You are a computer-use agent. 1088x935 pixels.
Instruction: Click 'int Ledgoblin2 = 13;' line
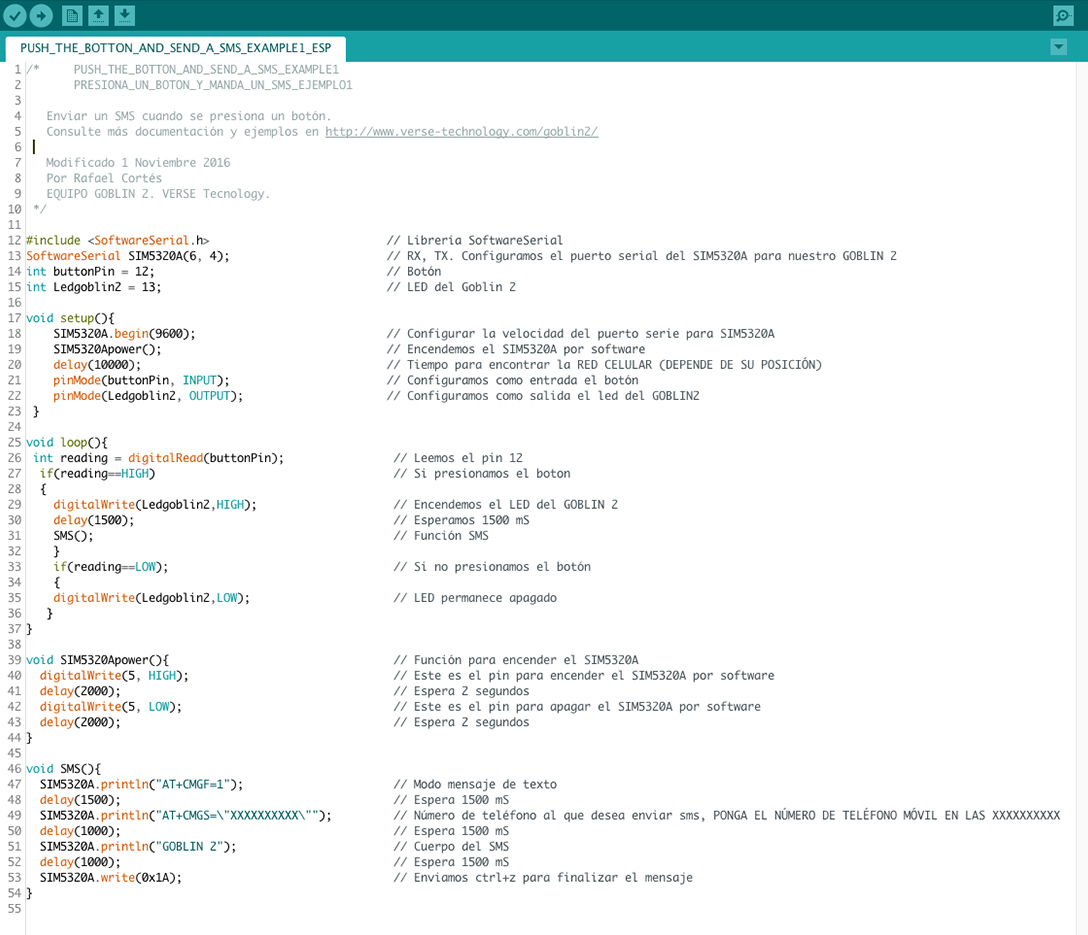pyautogui.click(x=94, y=287)
